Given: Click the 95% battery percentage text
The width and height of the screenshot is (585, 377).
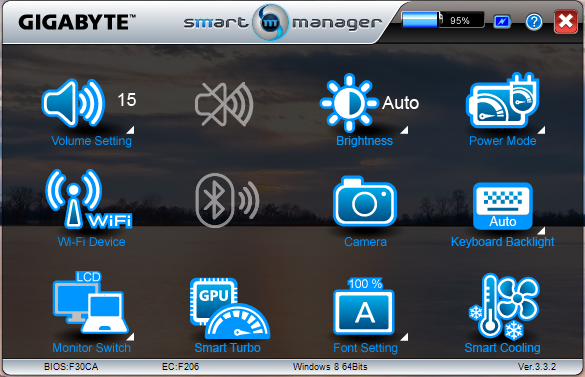Looking at the screenshot, I should coord(460,21).
